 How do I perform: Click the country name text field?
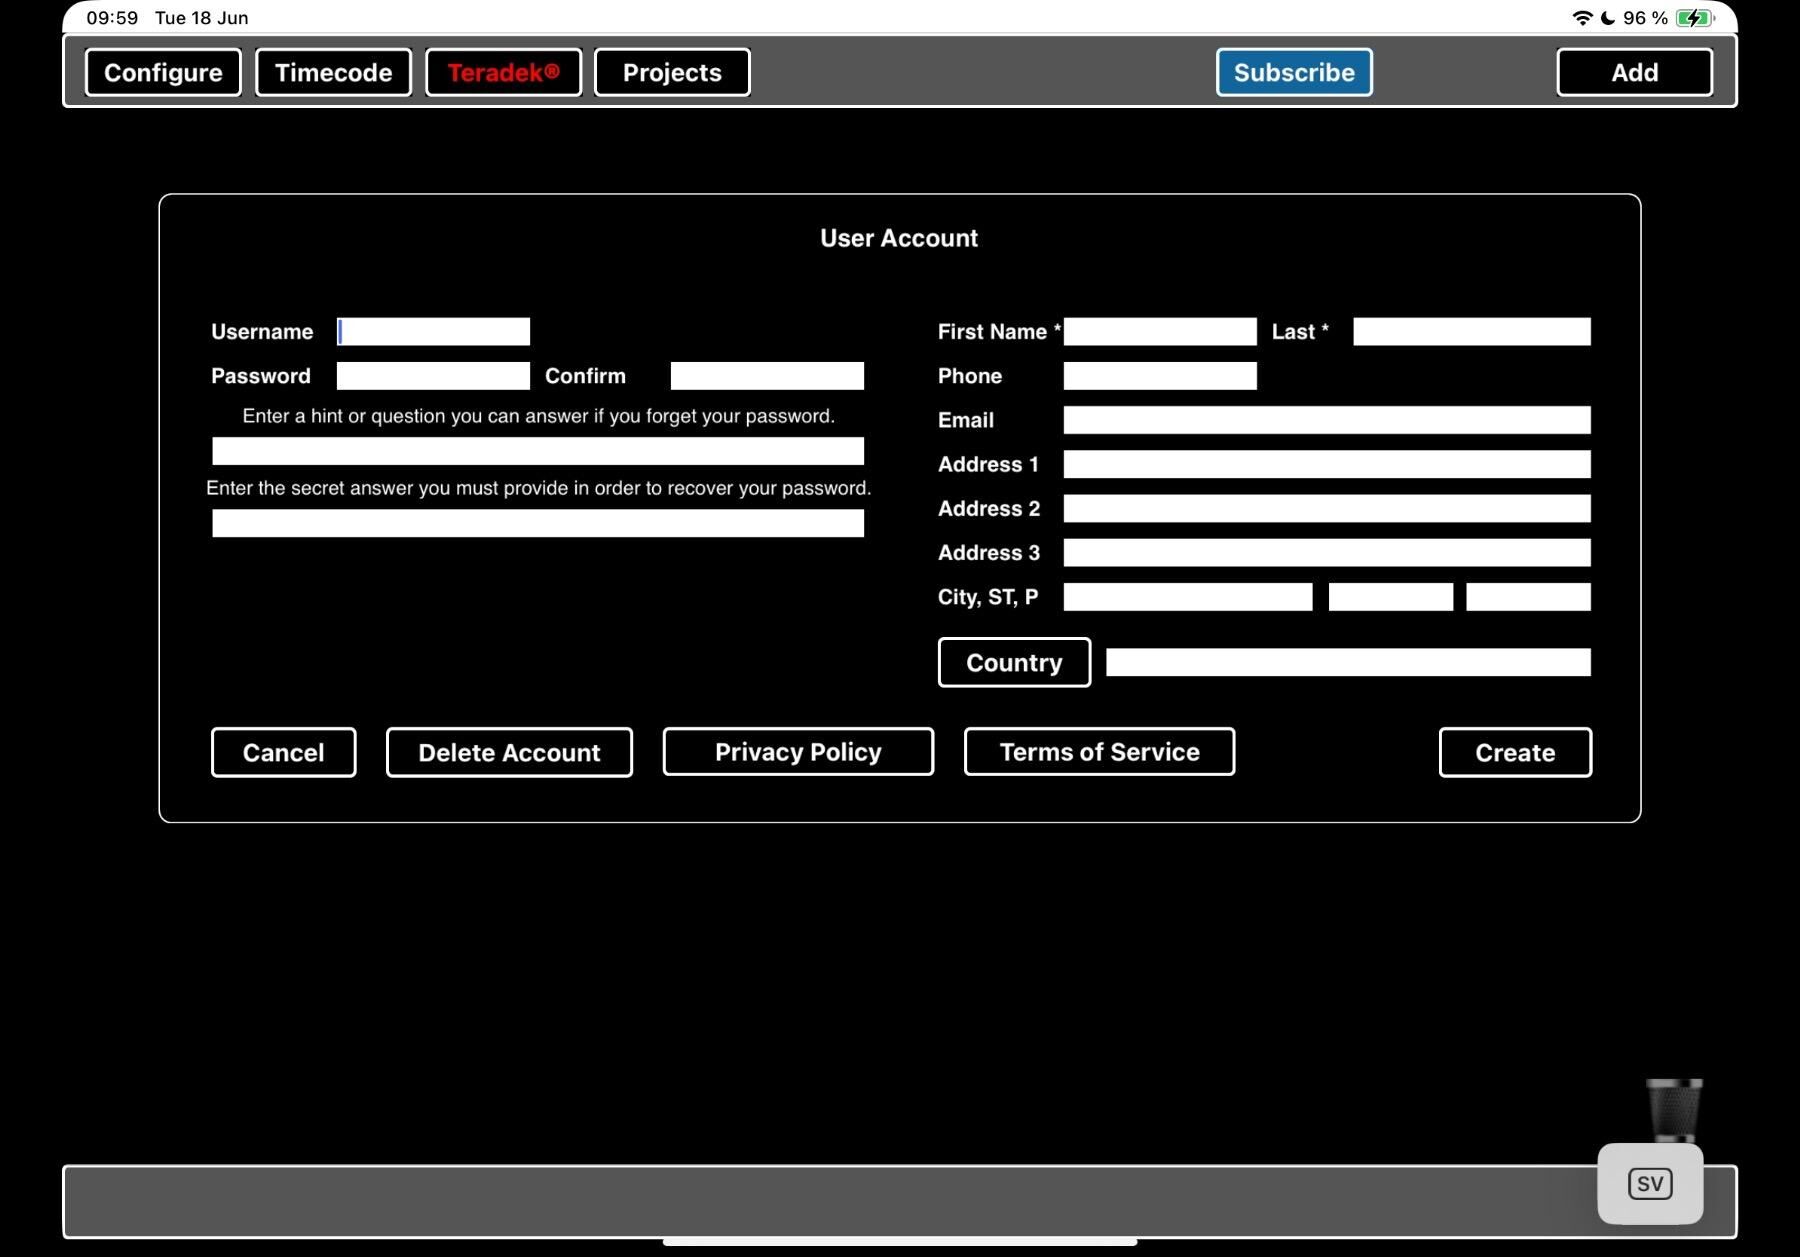[x=1348, y=662]
